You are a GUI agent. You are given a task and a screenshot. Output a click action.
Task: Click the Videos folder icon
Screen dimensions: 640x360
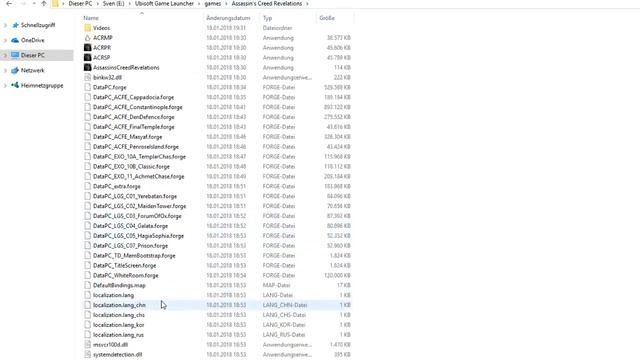pyautogui.click(x=87, y=28)
